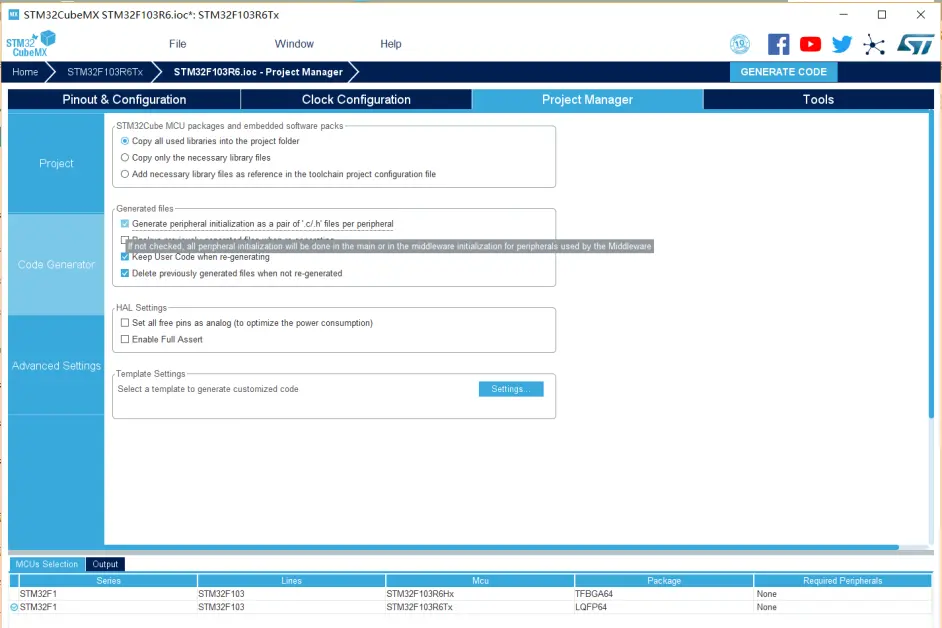Select Copy only the necessary library files
The height and width of the screenshot is (628, 942).
click(x=125, y=157)
